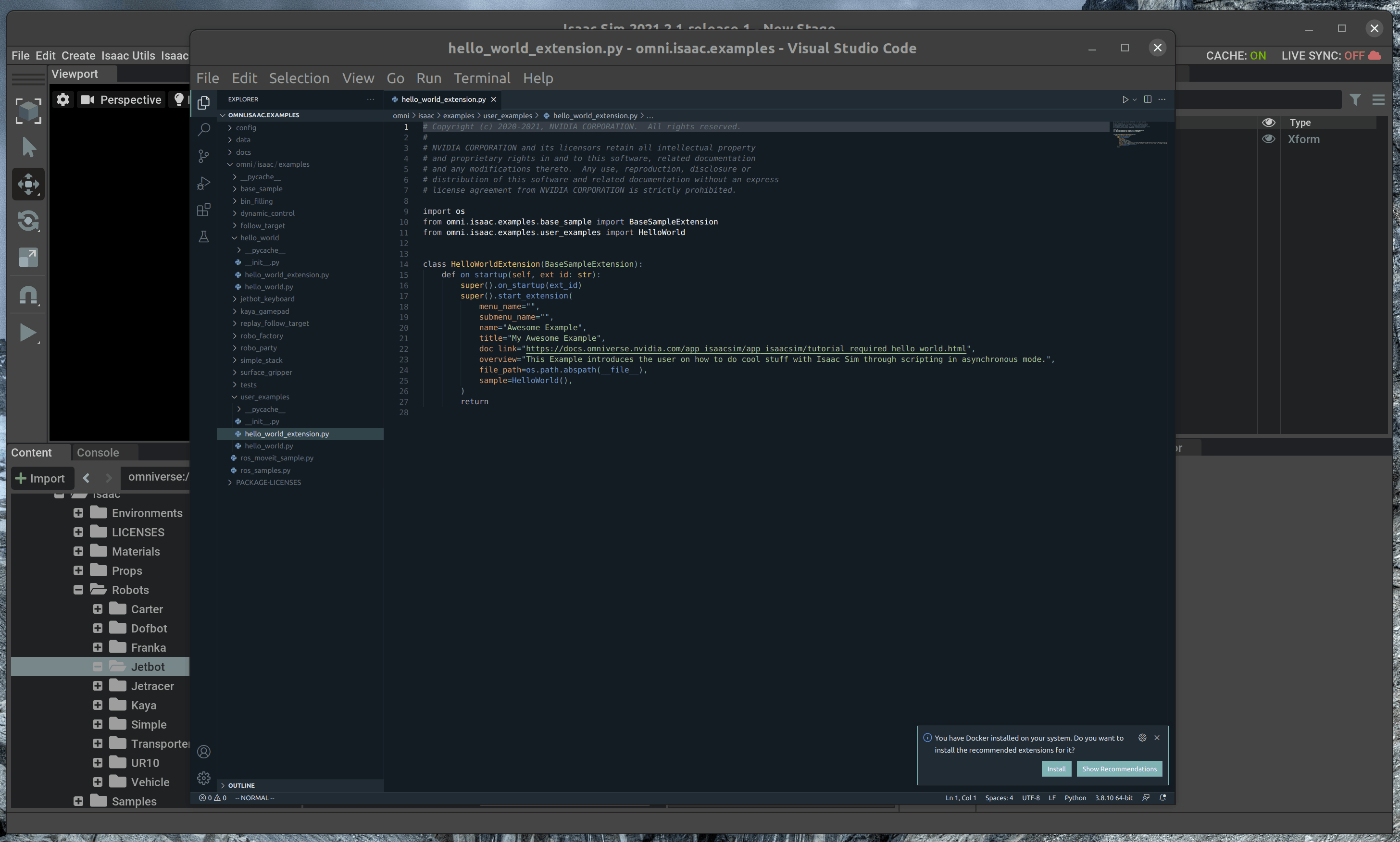Click the status bar notifications bell
This screenshot has height=842, width=1400.
click(1163, 798)
